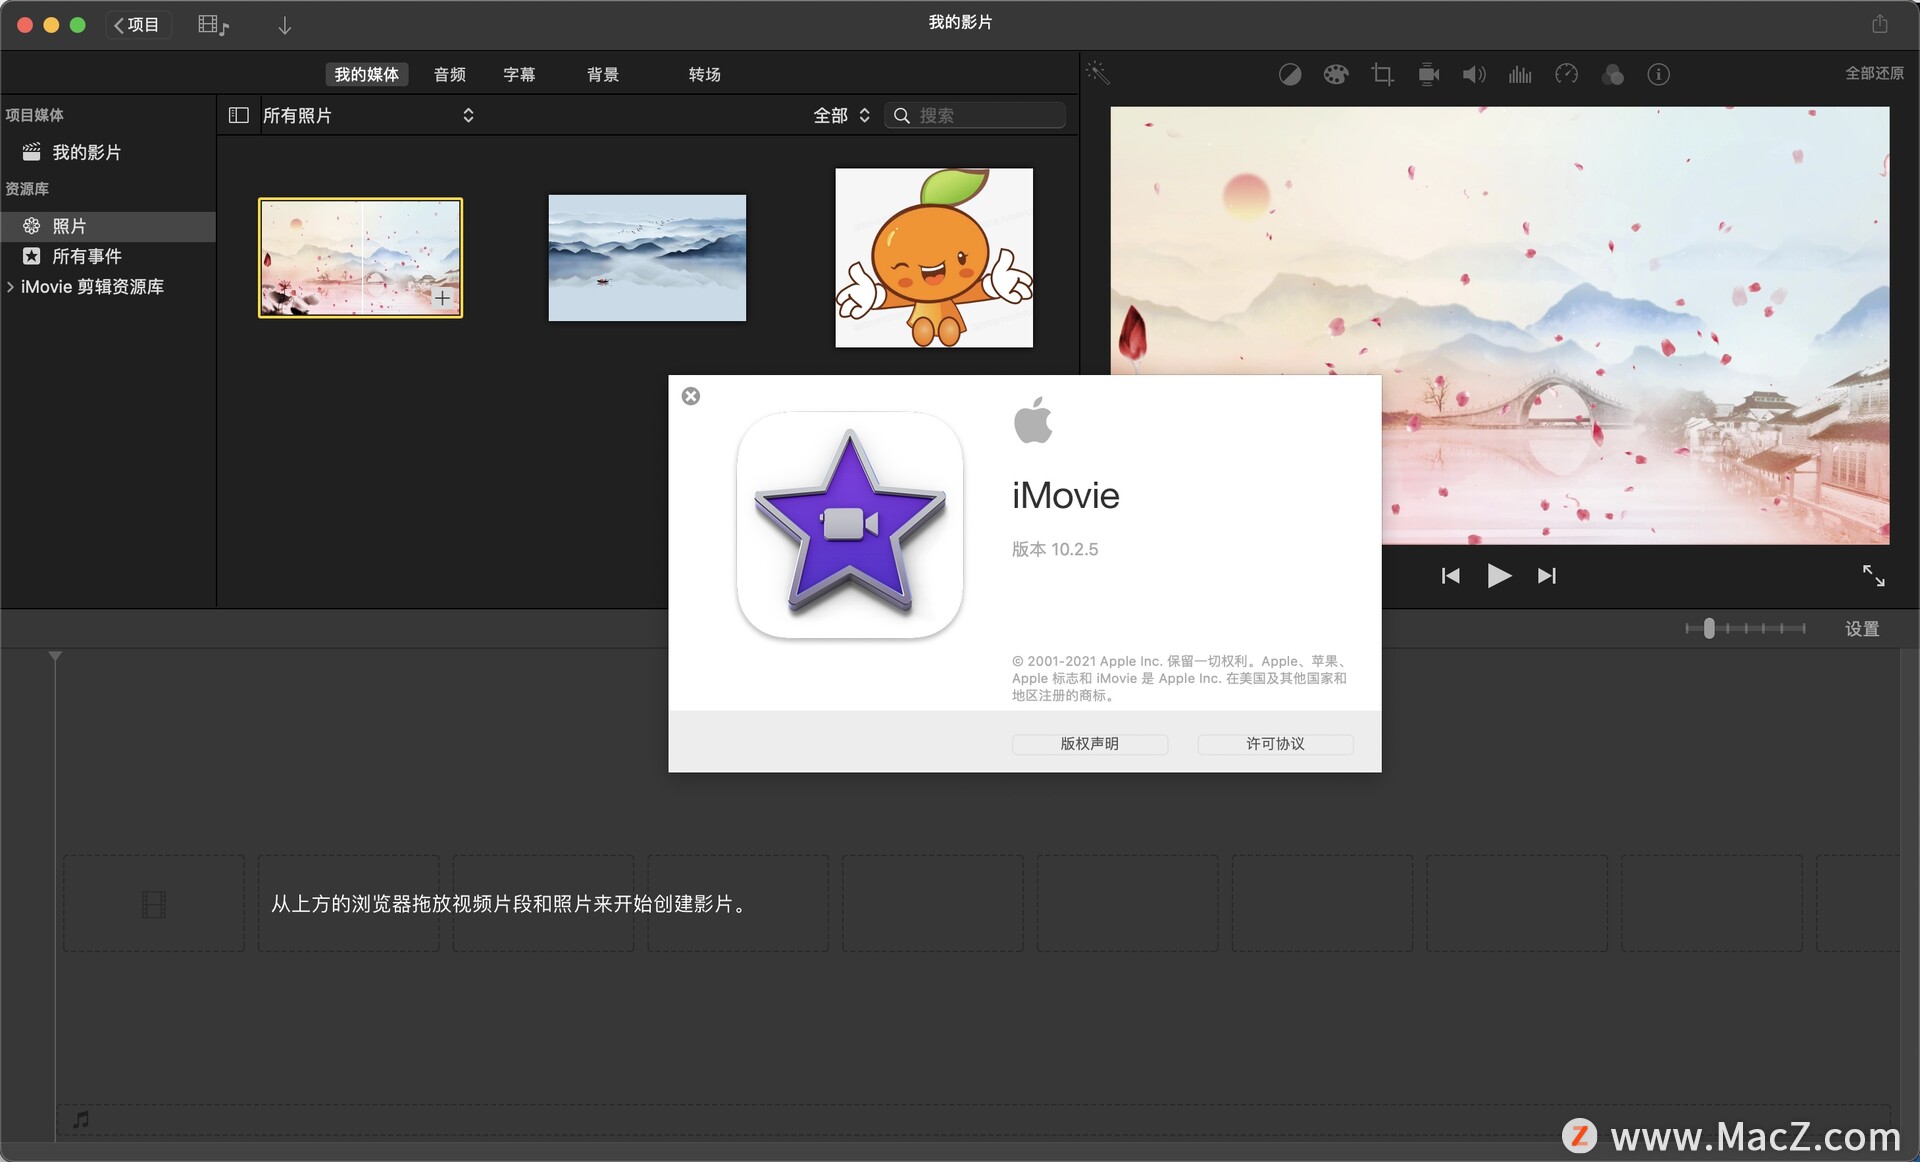Select the blue mountain mist thumbnail

[x=647, y=257]
